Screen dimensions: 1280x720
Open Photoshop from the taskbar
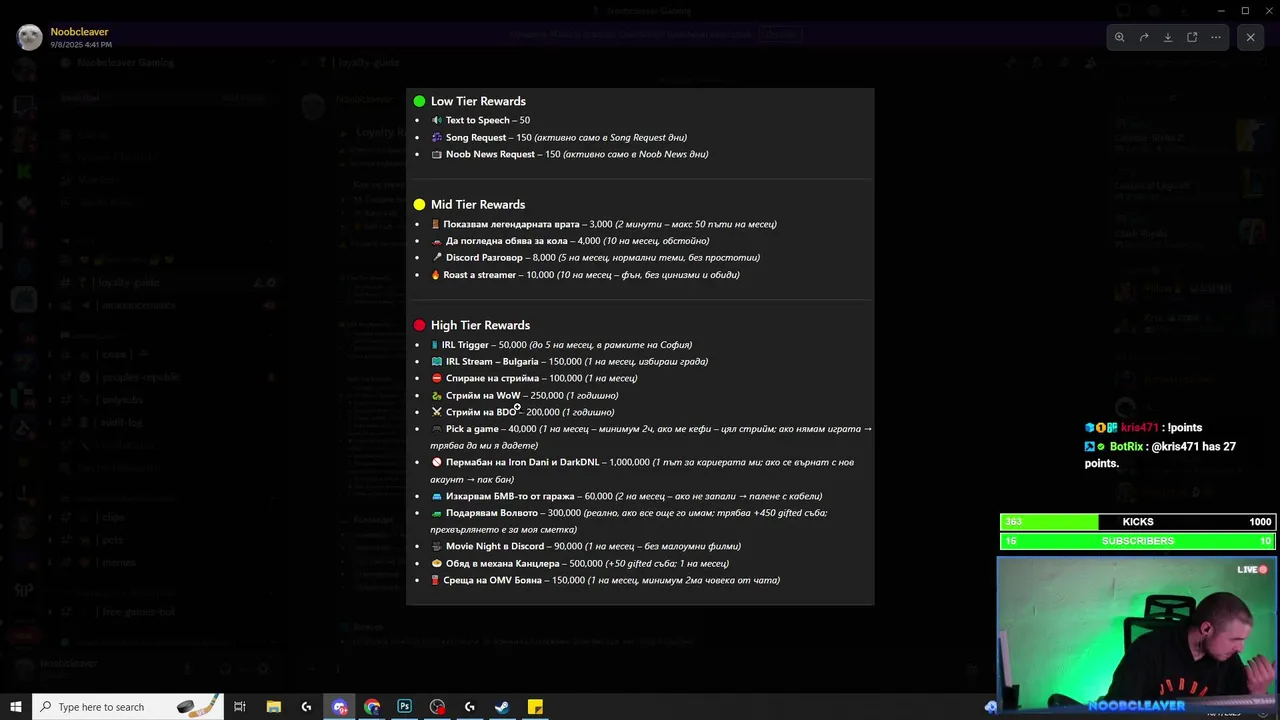click(x=404, y=707)
